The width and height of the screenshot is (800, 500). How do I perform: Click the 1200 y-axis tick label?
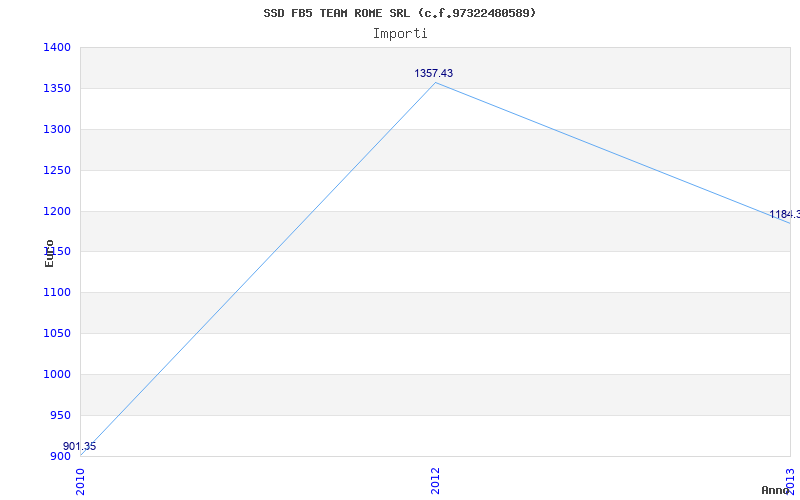(57, 211)
